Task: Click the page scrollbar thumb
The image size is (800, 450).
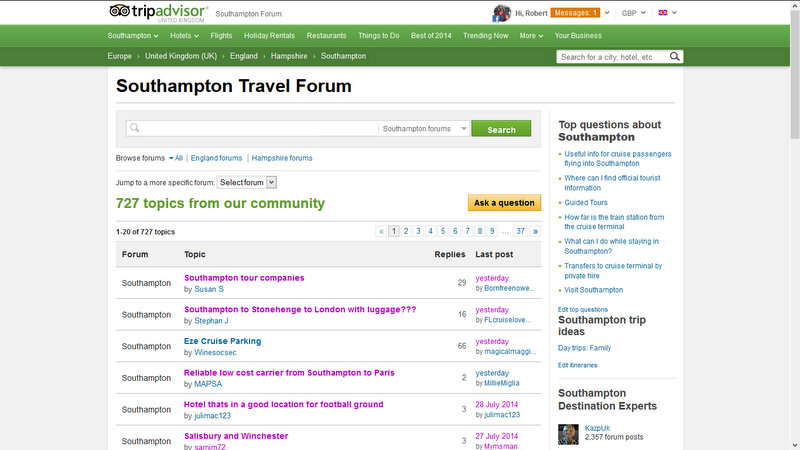Action: point(795,74)
